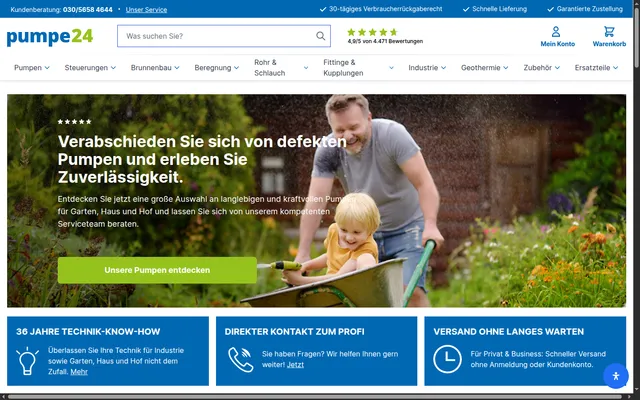Expand the Rohr & Schlauch chevron
Image resolution: width=640 pixels, height=400 pixels.
click(x=306, y=68)
